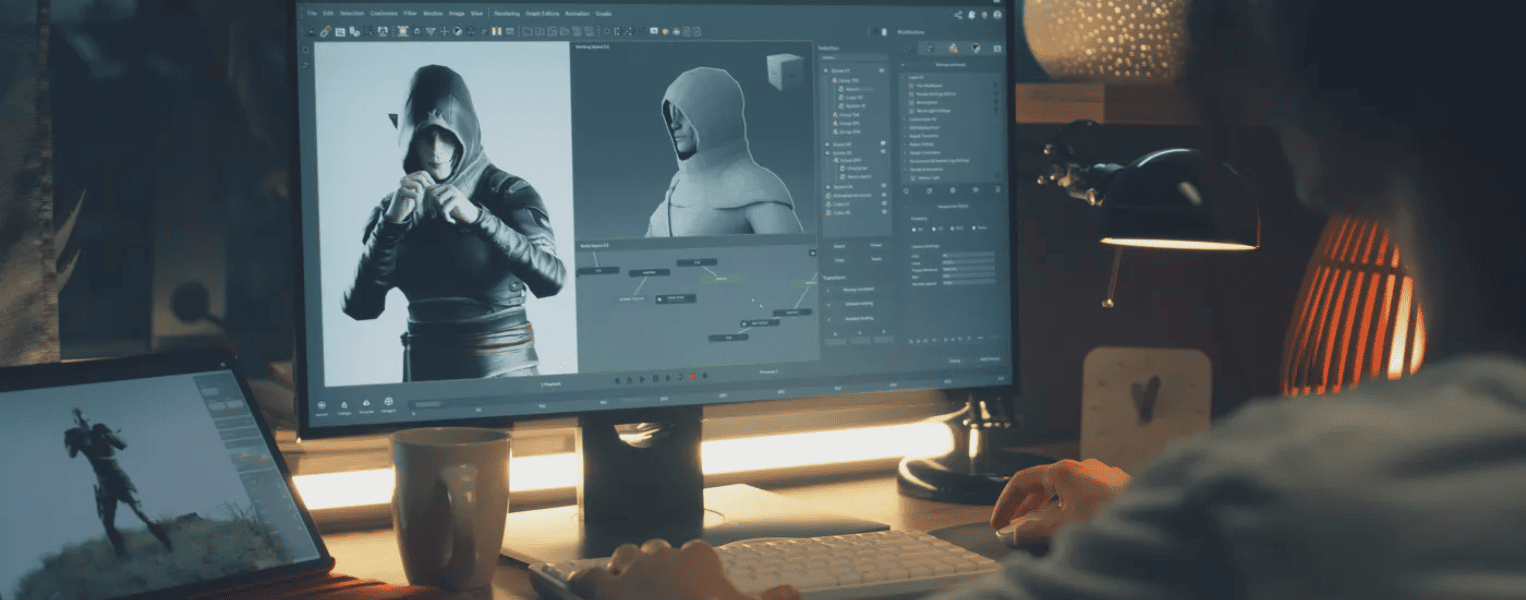Expand the Transform section's first row

click(829, 291)
